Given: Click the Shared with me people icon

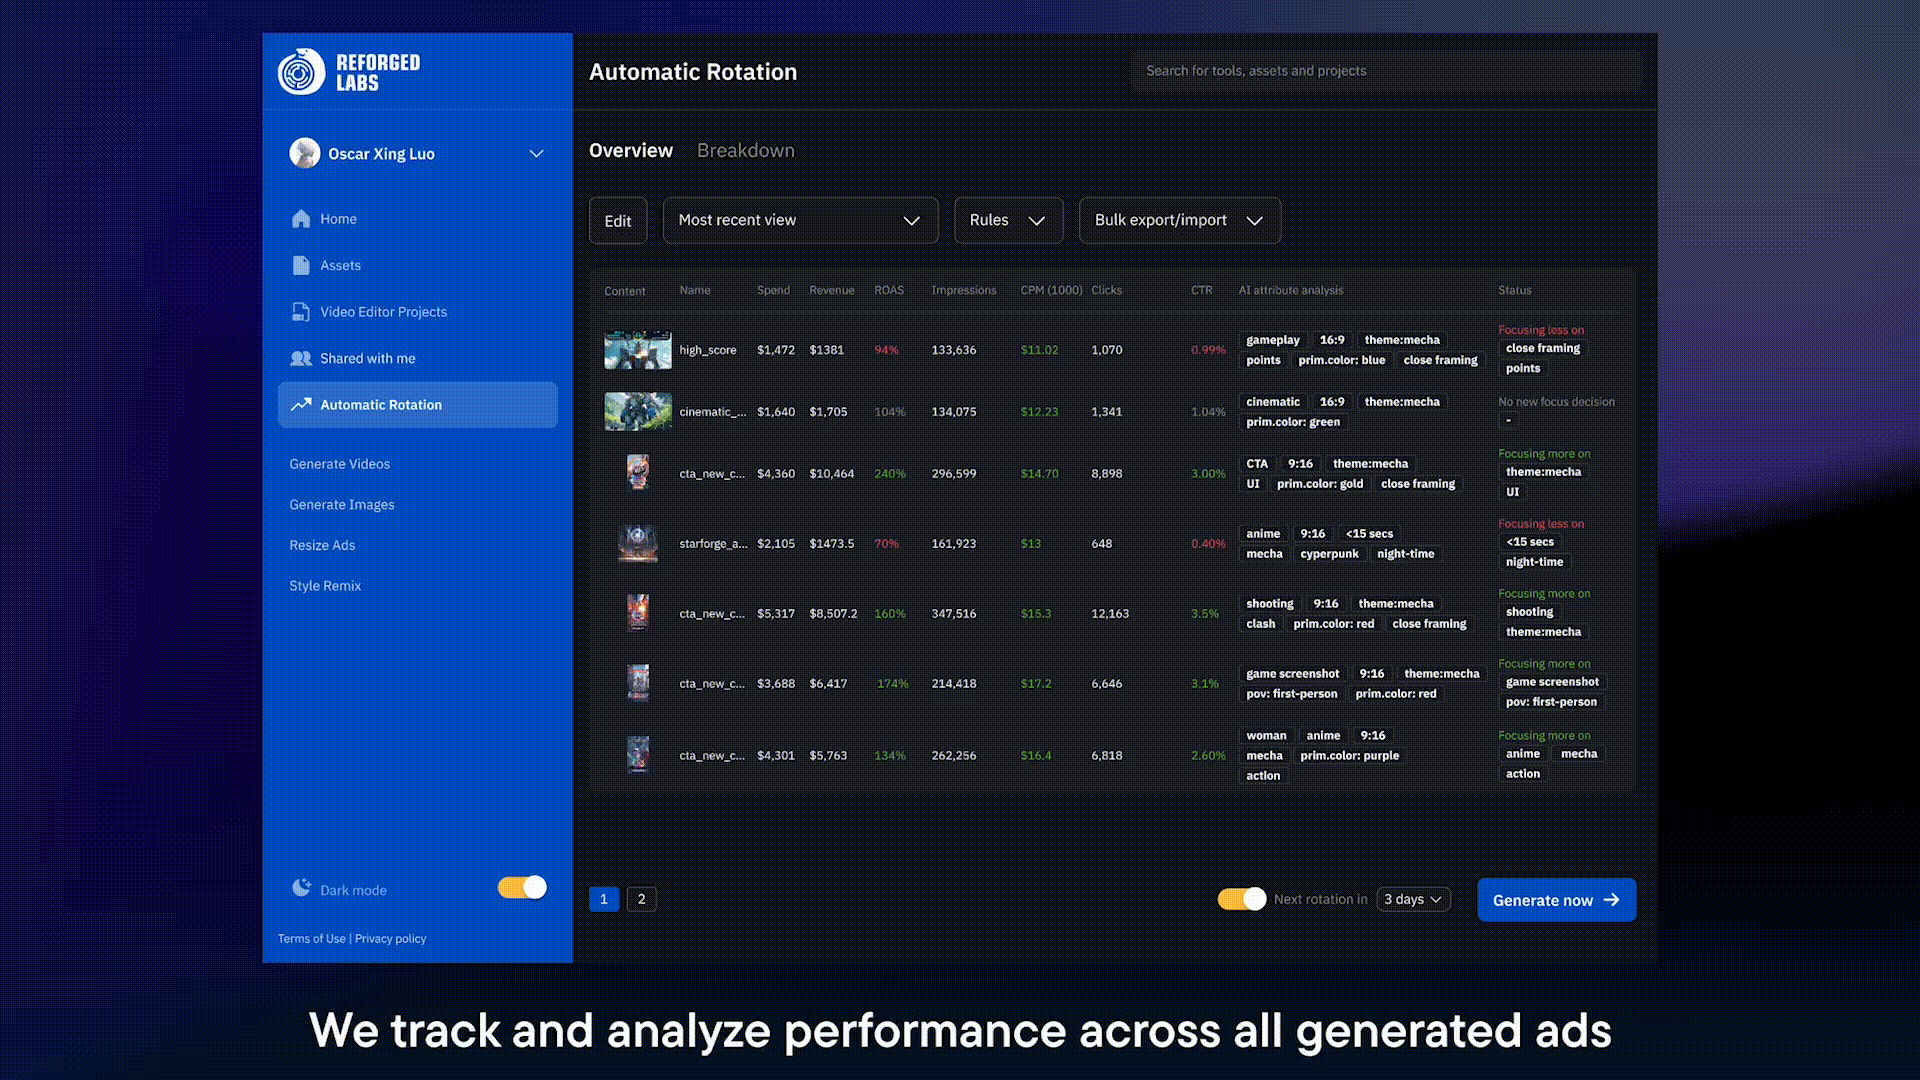Looking at the screenshot, I should tap(301, 358).
